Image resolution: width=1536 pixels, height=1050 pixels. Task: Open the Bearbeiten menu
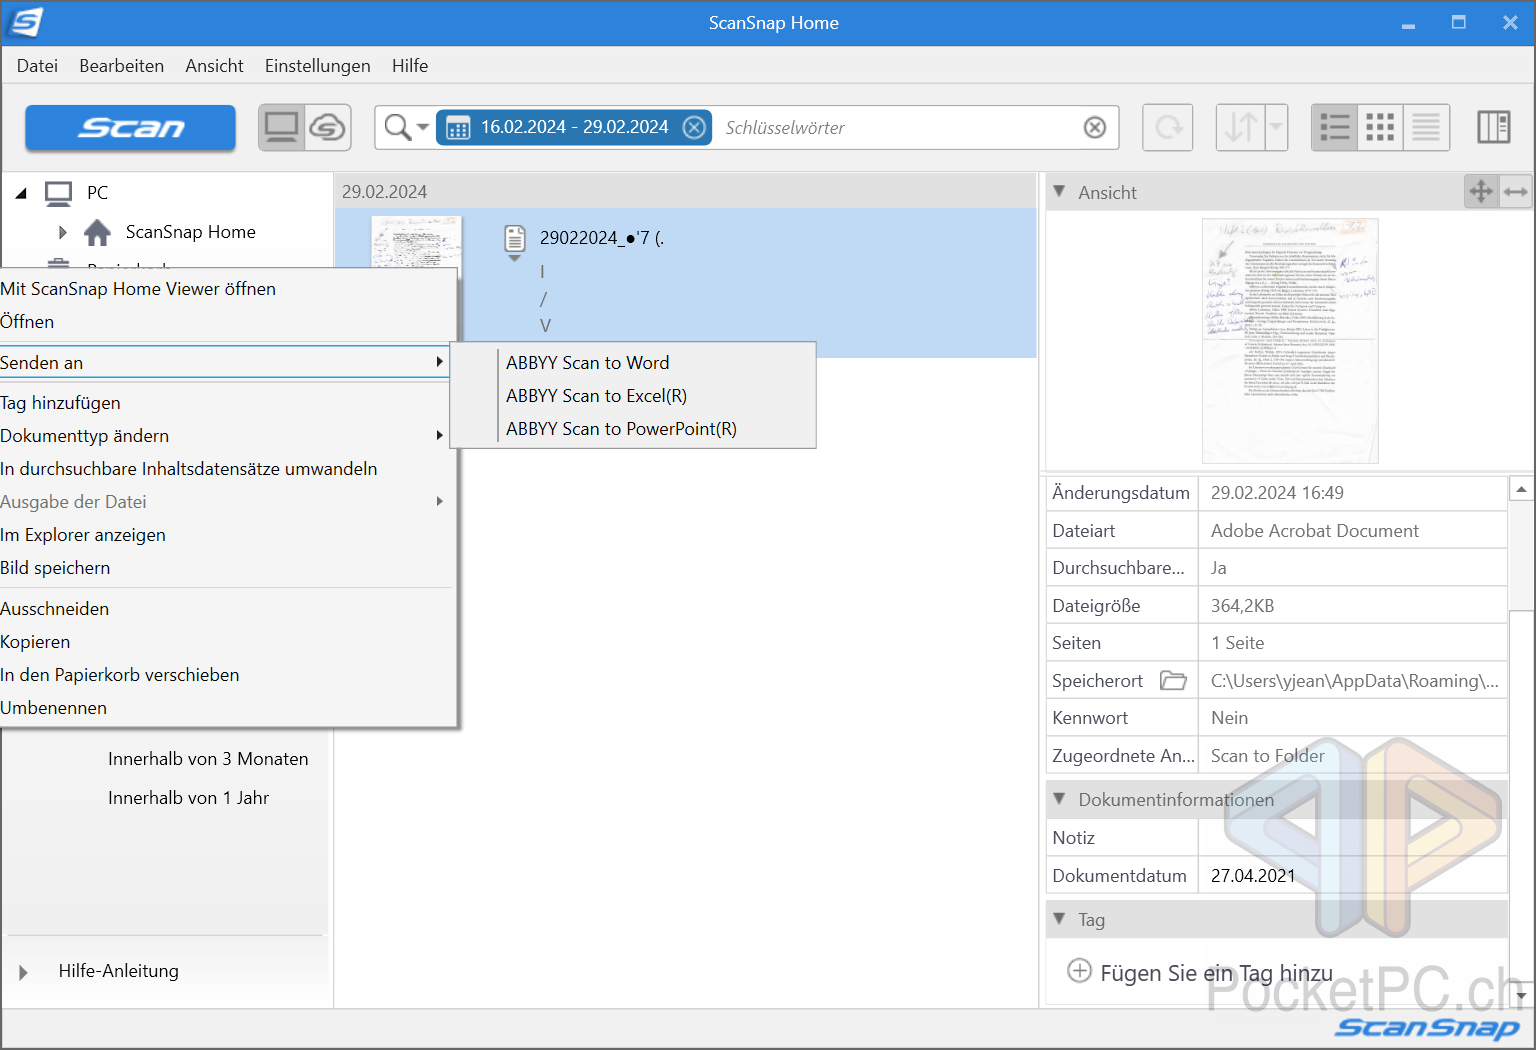point(121,66)
